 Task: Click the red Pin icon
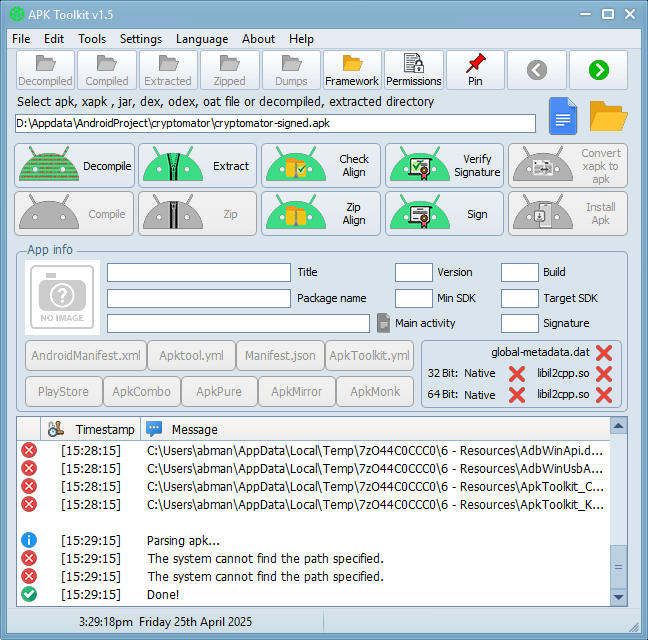(x=475, y=70)
